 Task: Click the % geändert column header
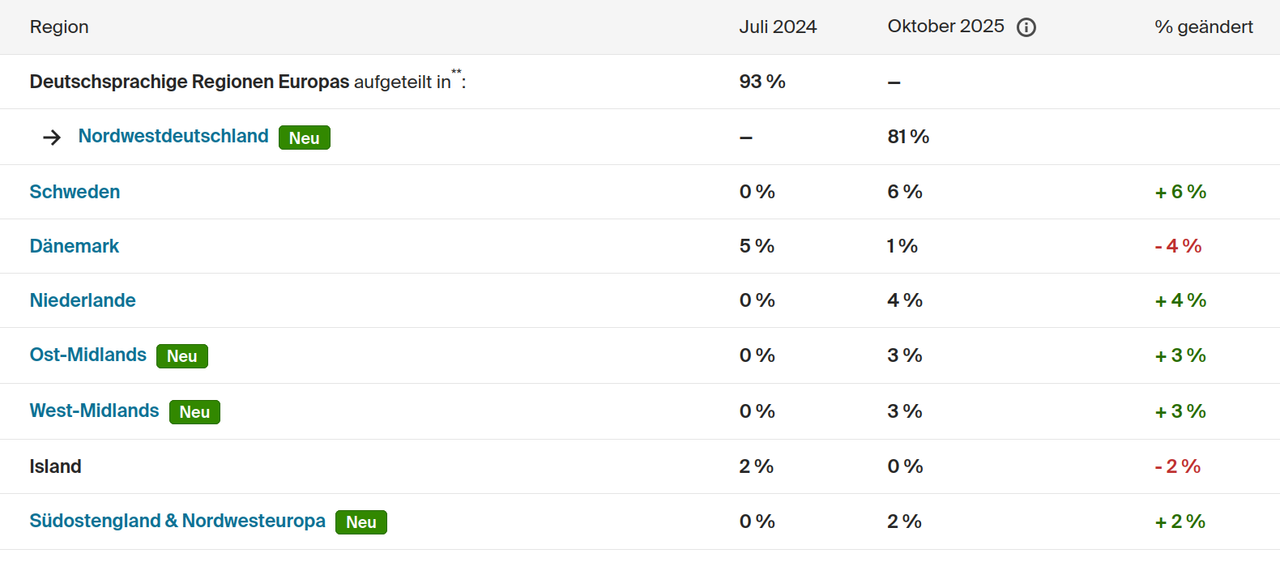click(x=1203, y=27)
